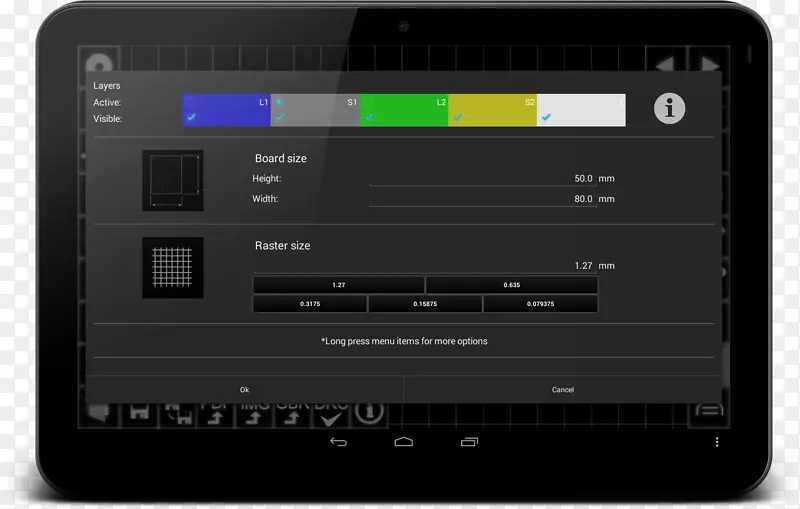Screen dimensions: 800x509
Task: Toggle visibility of the L2 layer
Action: 368,117
